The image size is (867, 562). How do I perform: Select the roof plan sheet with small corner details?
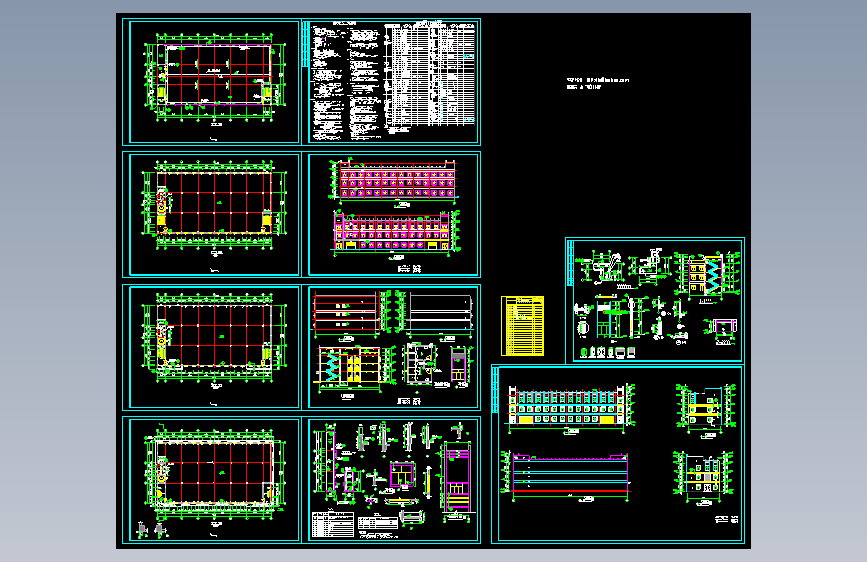(212, 480)
